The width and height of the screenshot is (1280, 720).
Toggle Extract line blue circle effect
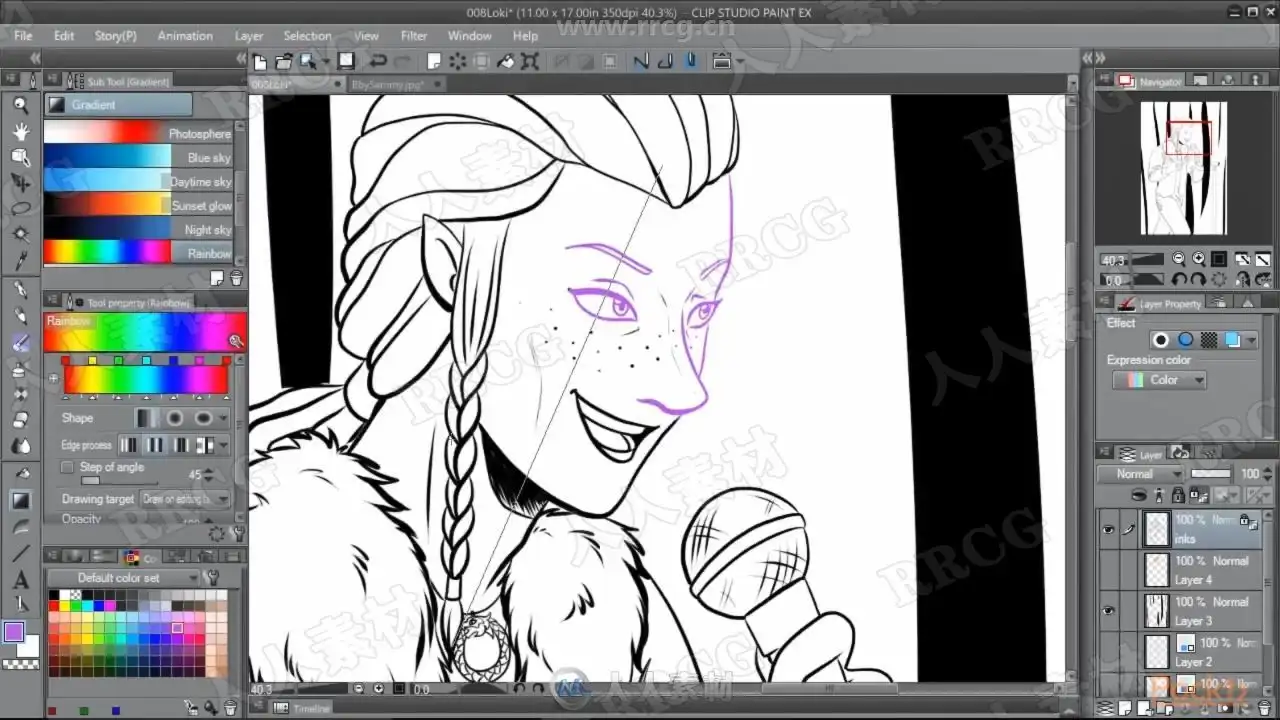[1185, 340]
